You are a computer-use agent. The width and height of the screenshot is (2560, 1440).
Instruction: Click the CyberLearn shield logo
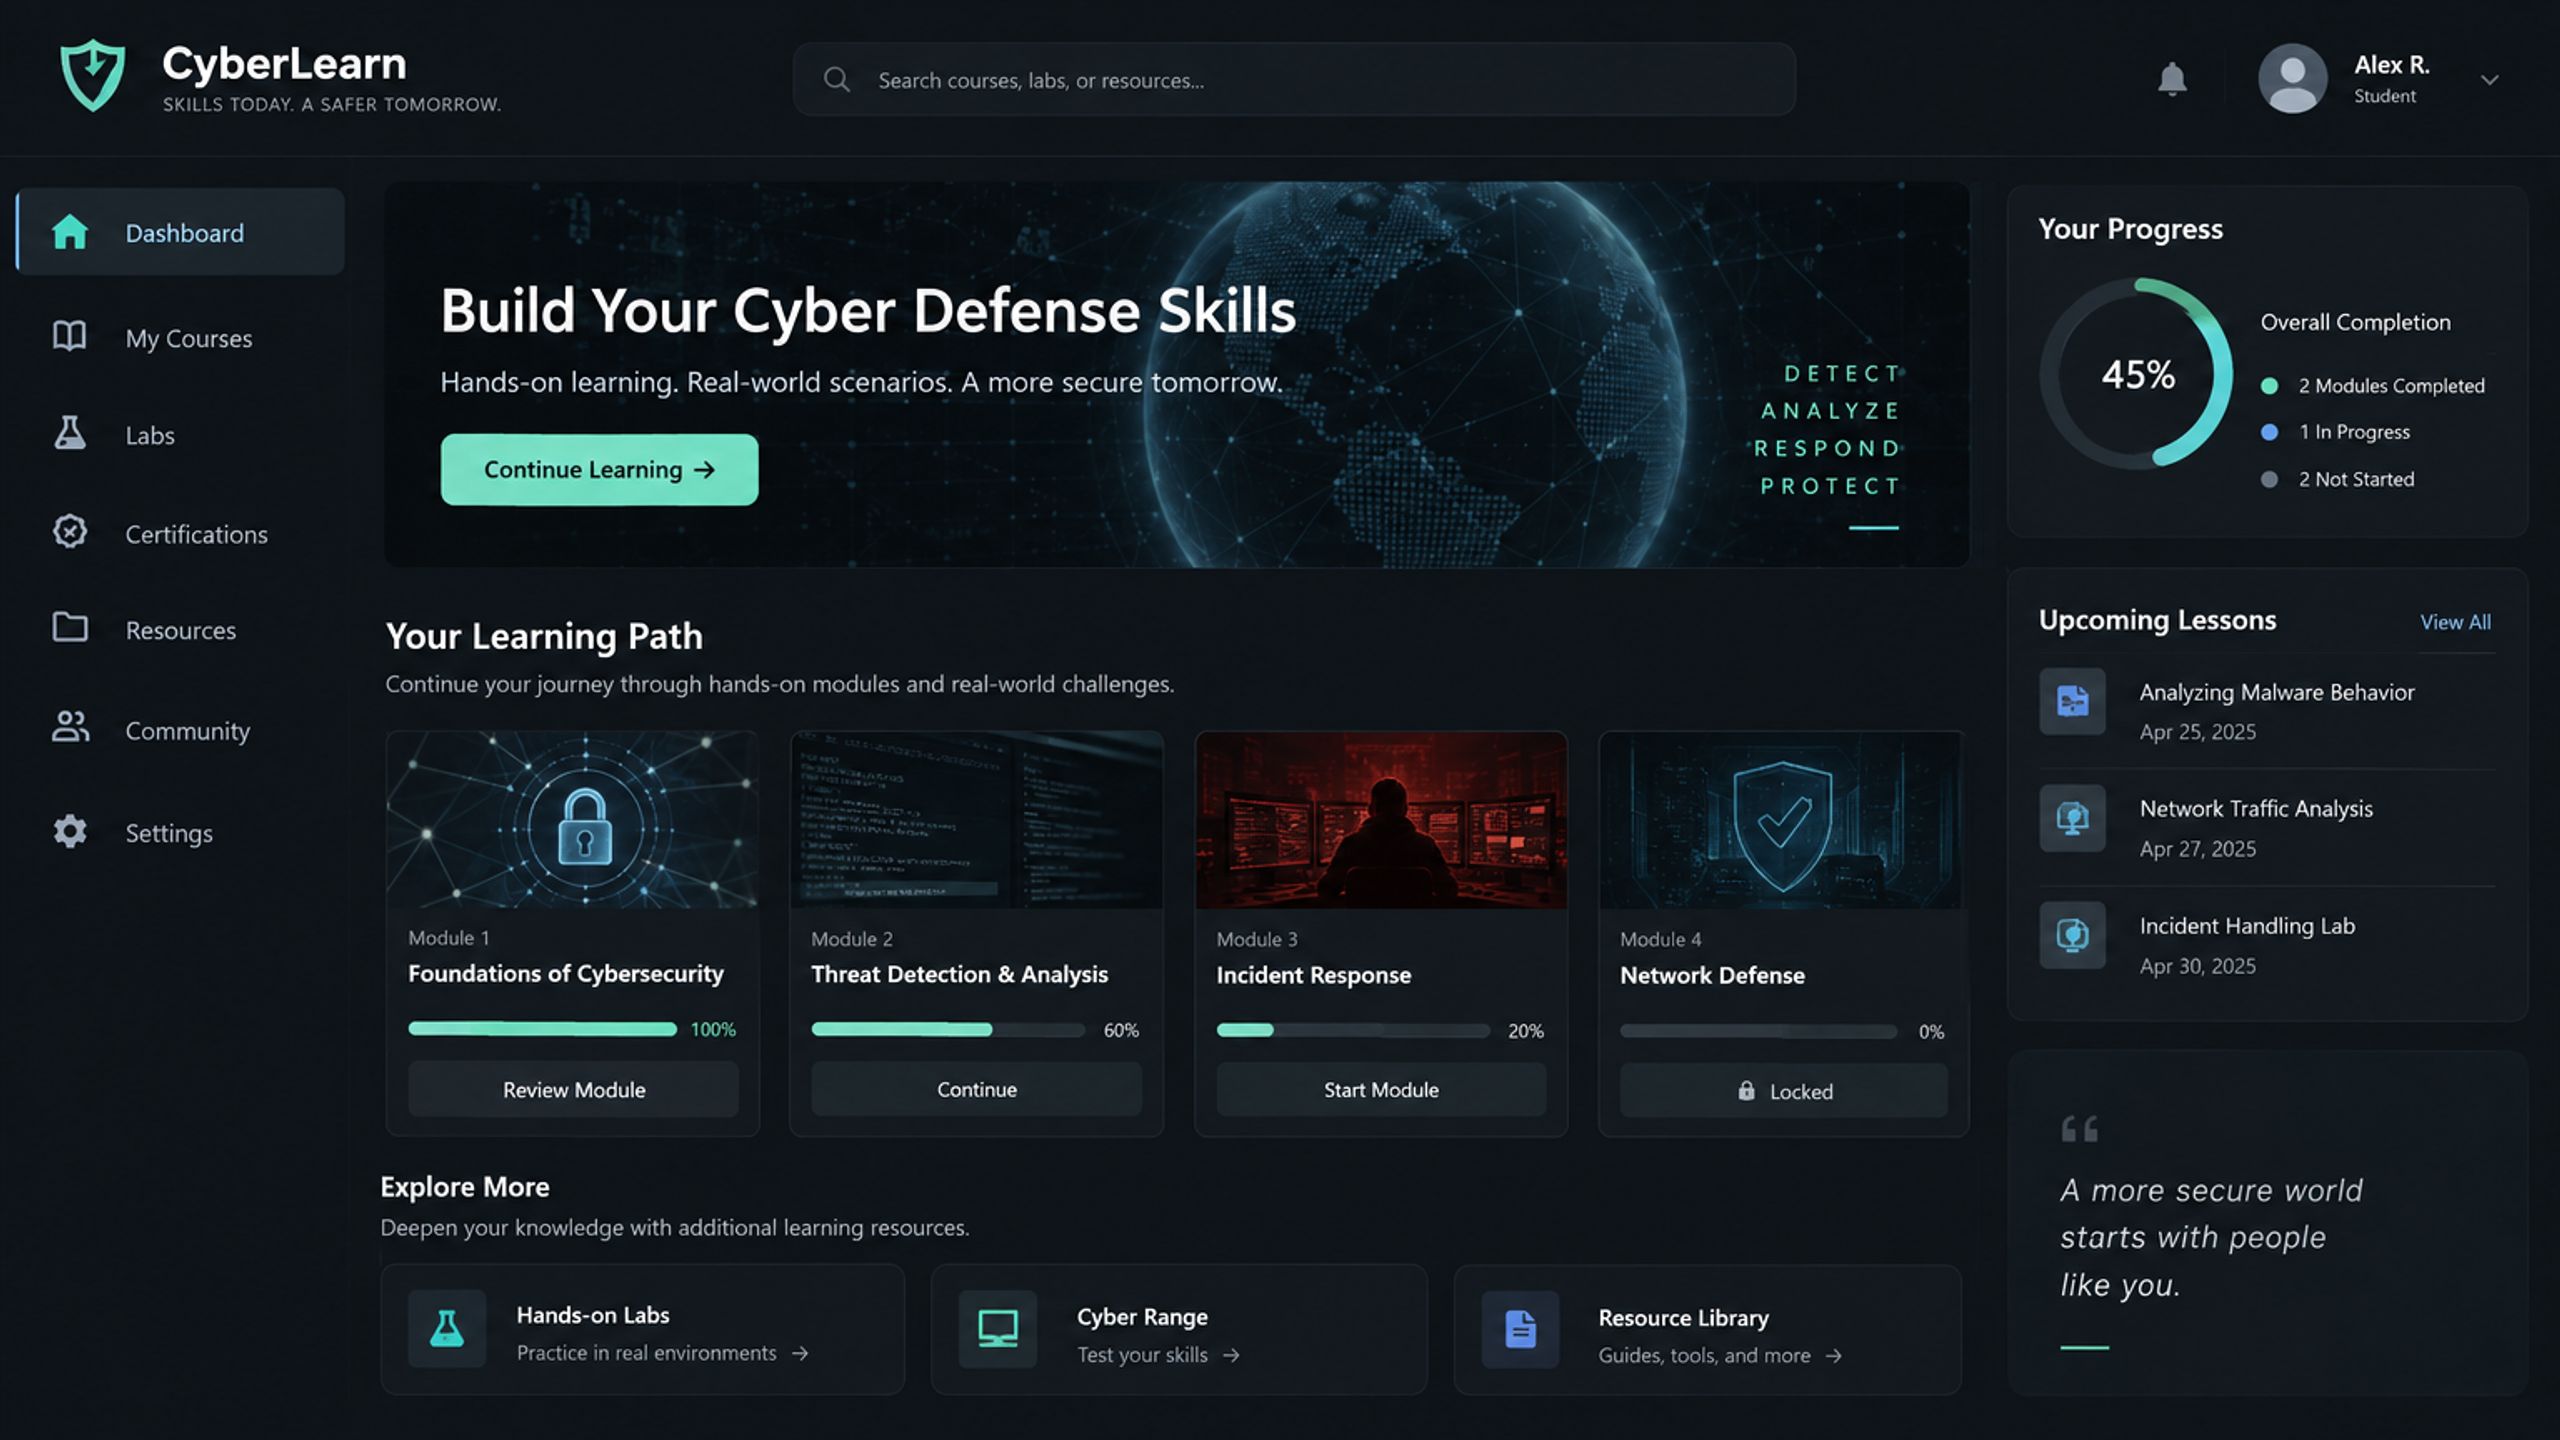click(x=92, y=75)
